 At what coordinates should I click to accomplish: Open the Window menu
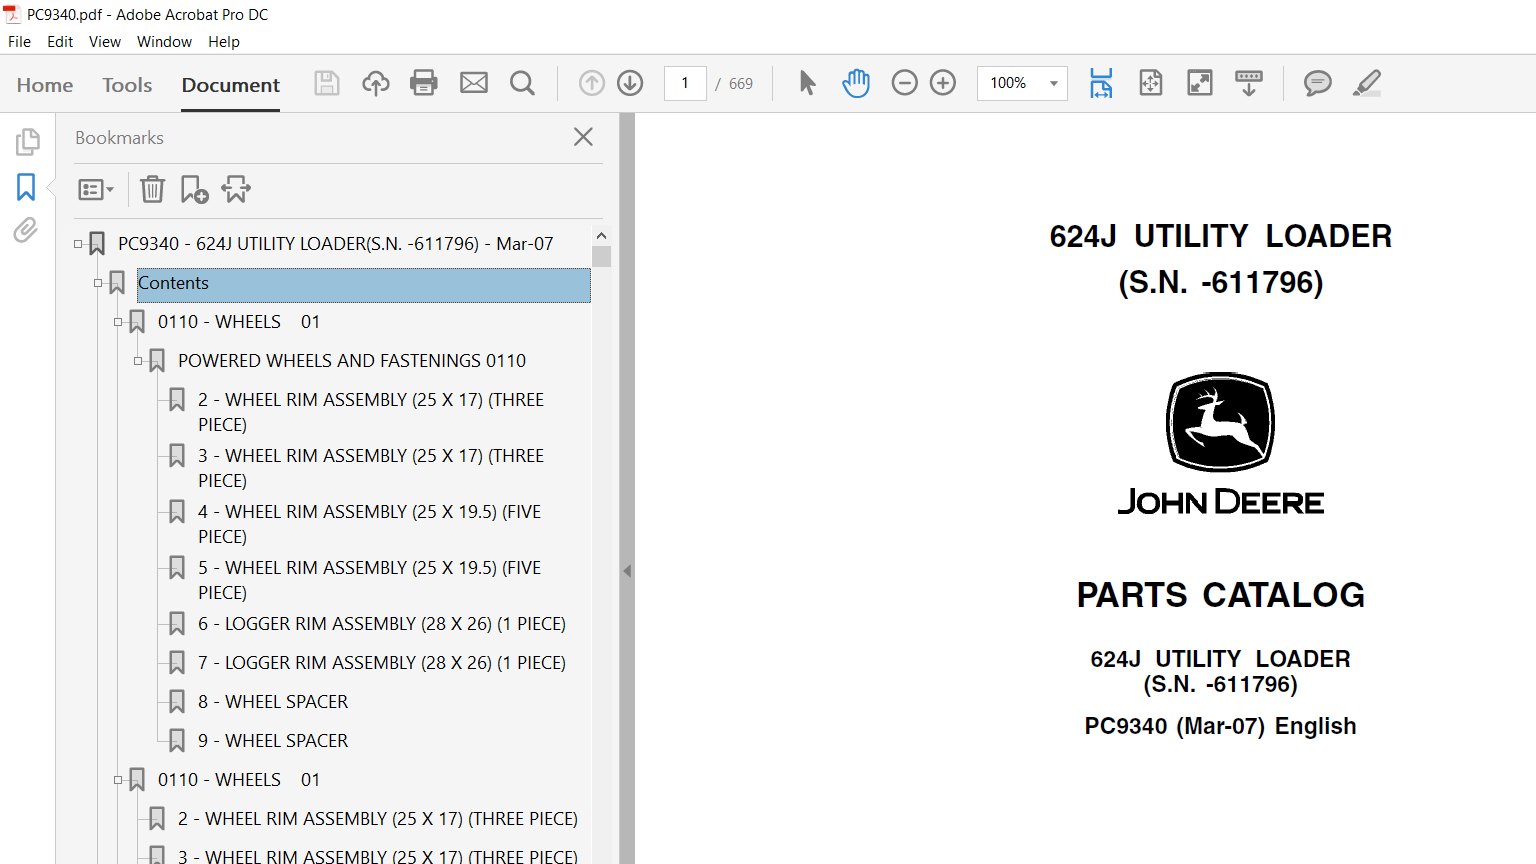[x=164, y=42]
